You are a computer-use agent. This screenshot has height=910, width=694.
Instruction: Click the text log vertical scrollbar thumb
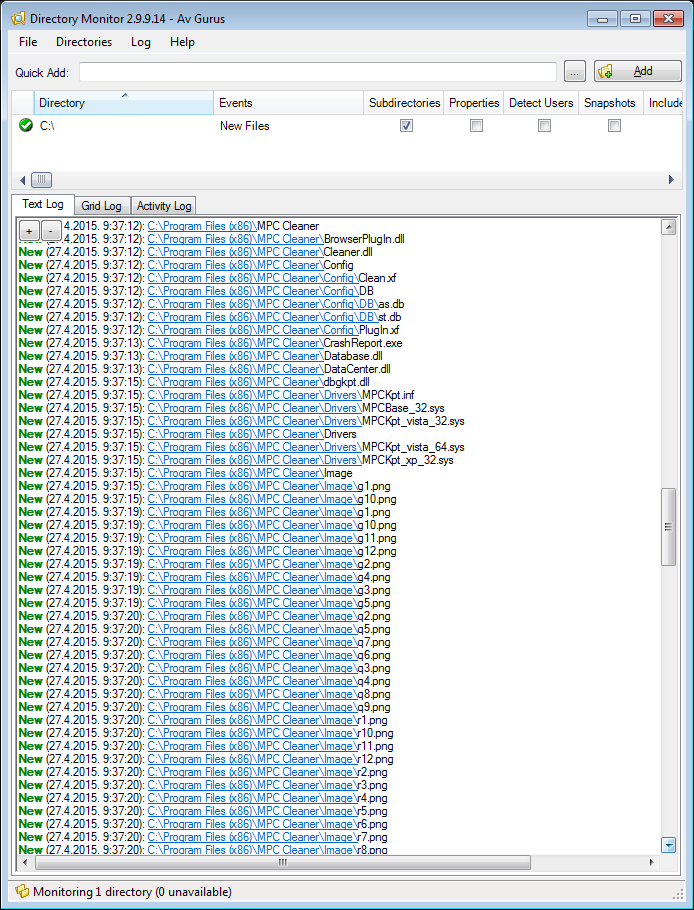pos(668,527)
